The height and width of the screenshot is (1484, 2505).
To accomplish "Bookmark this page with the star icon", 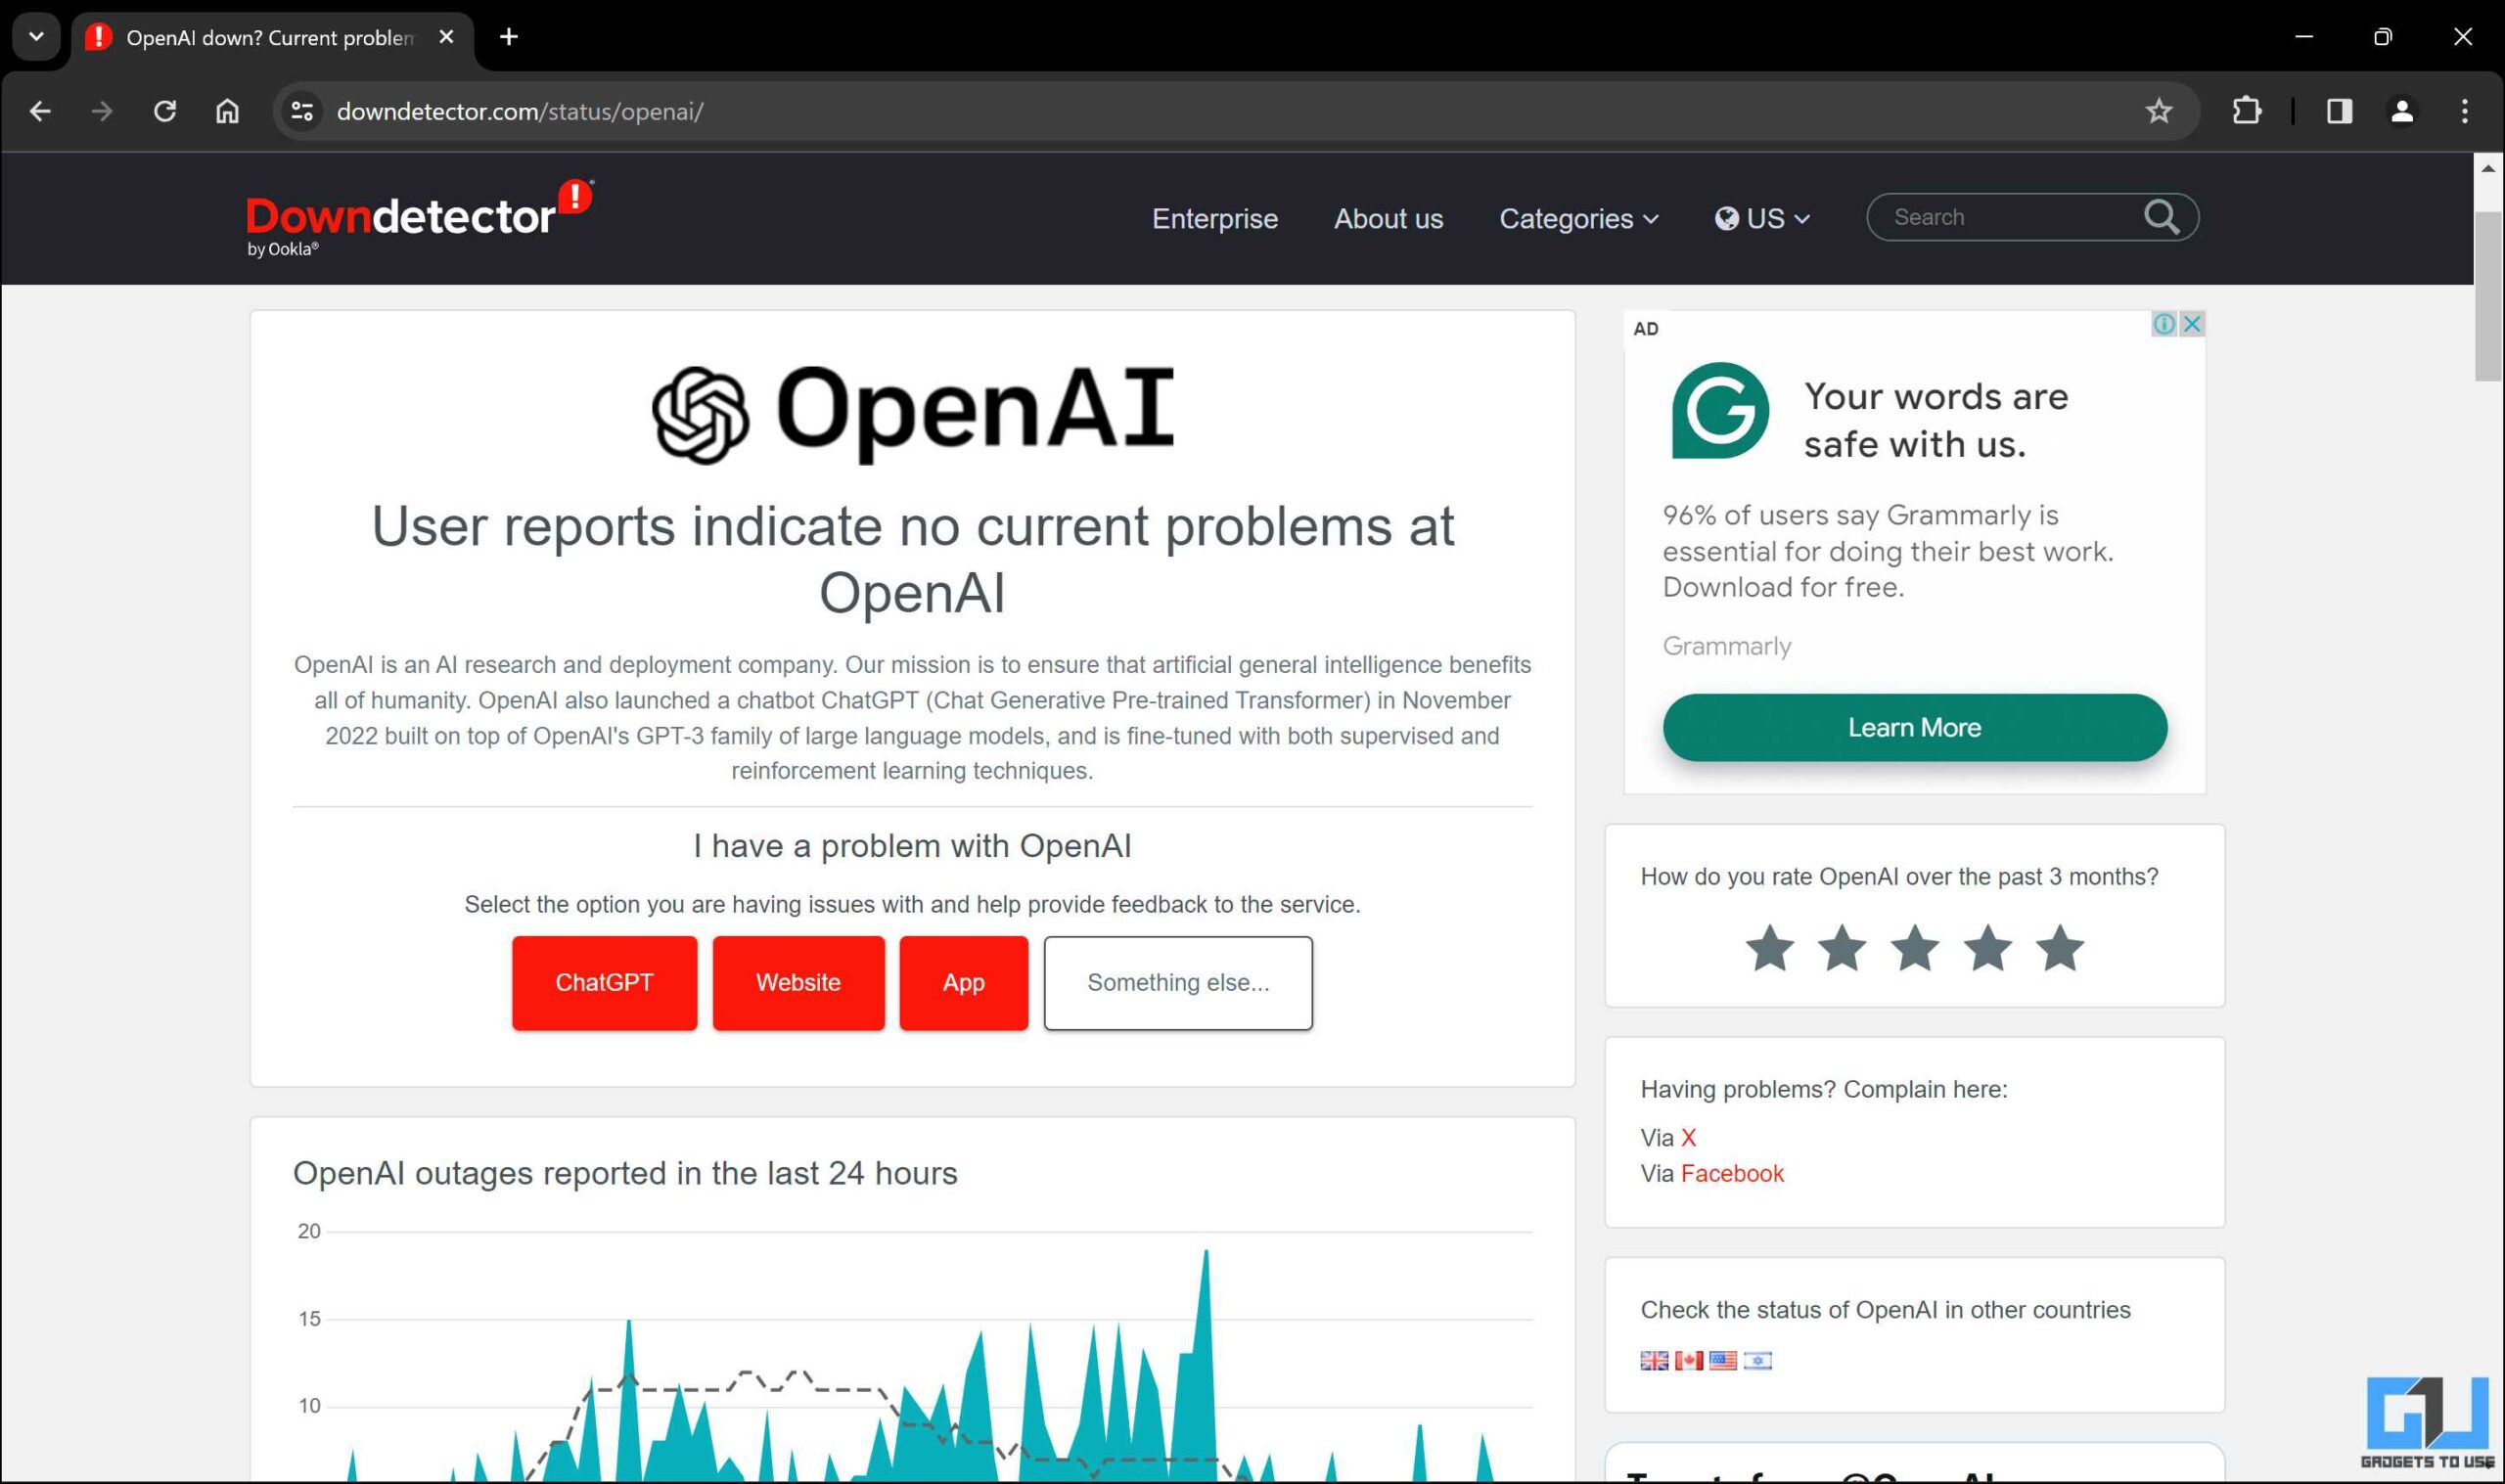I will click(2159, 111).
